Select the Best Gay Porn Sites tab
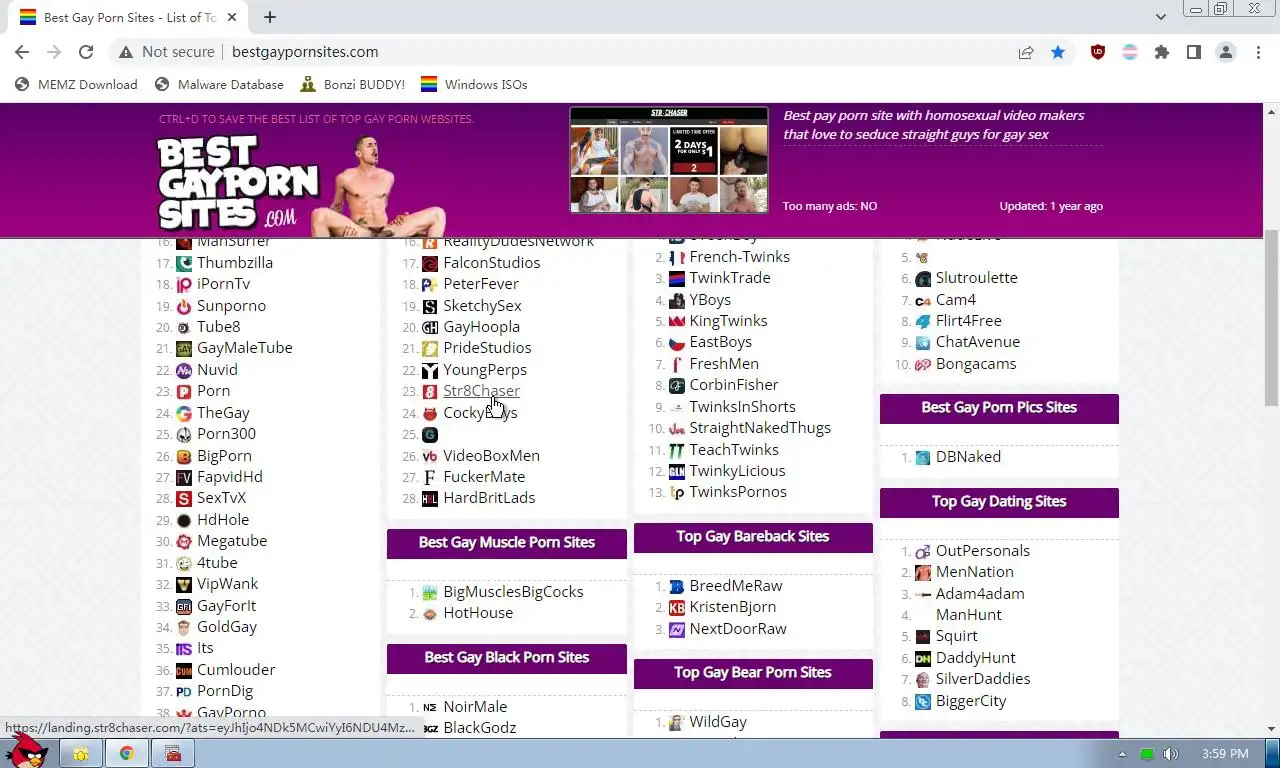 coord(130,17)
